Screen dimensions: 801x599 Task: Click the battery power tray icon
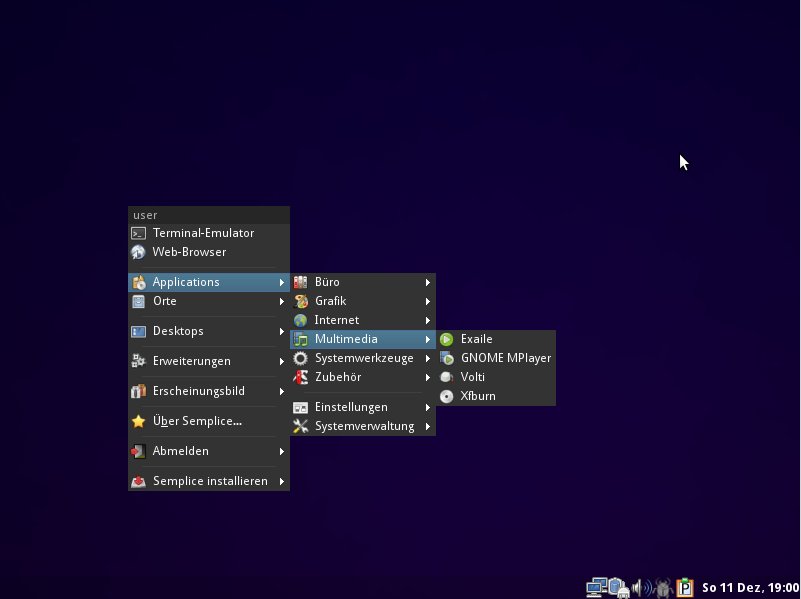[618, 588]
